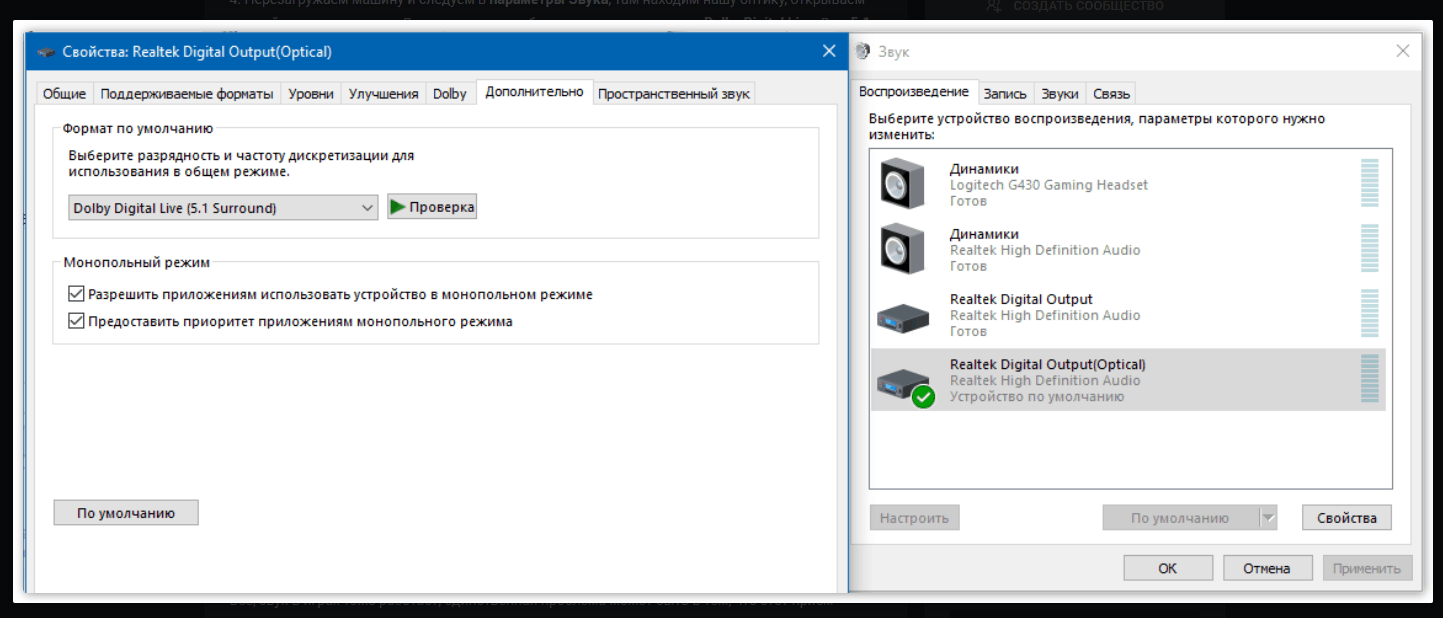
Task: Click Применить button
Action: click(x=1367, y=568)
